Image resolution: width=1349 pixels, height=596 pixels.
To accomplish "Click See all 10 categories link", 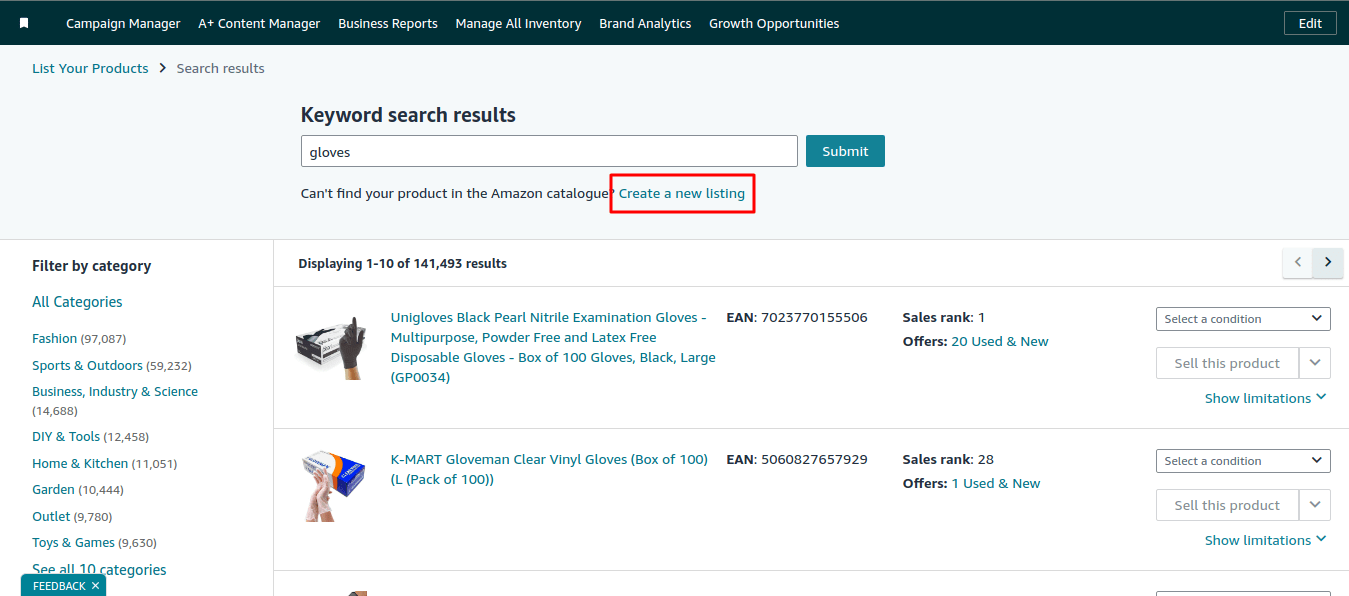I will (x=99, y=570).
